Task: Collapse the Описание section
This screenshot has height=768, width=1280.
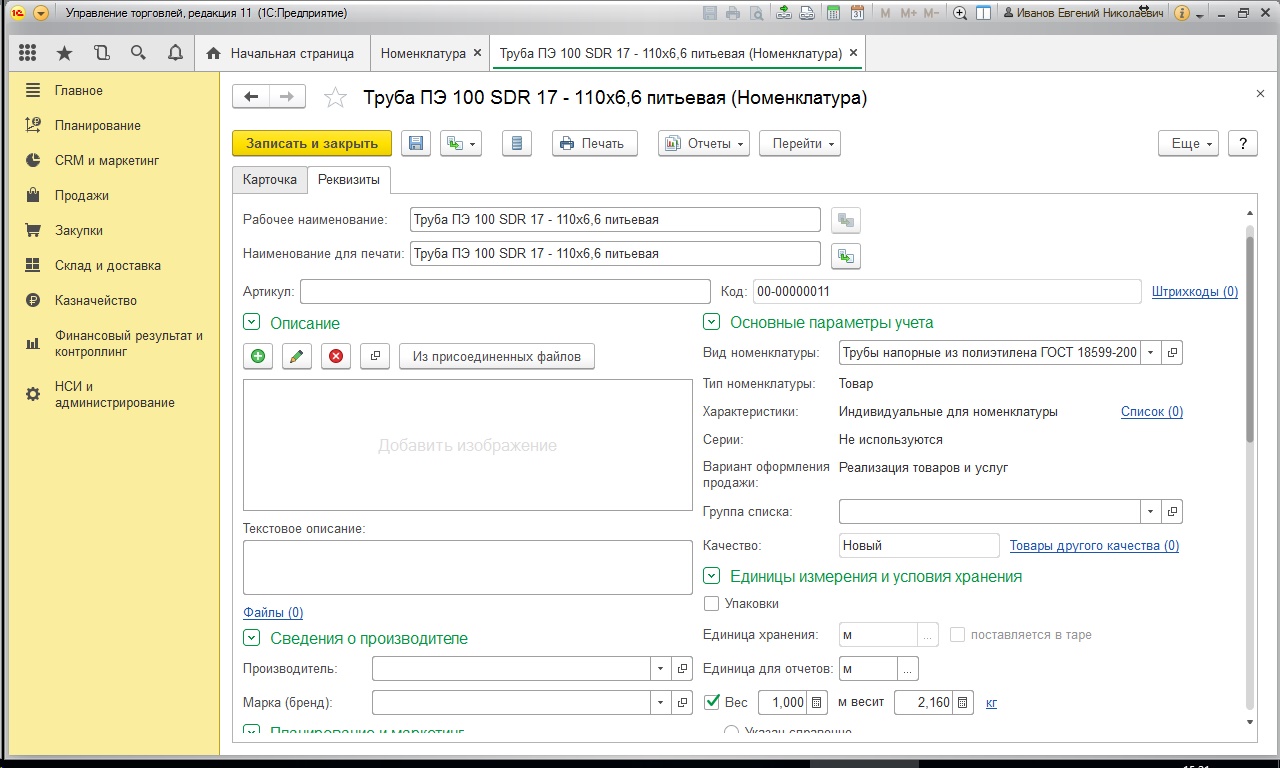Action: 251,323
